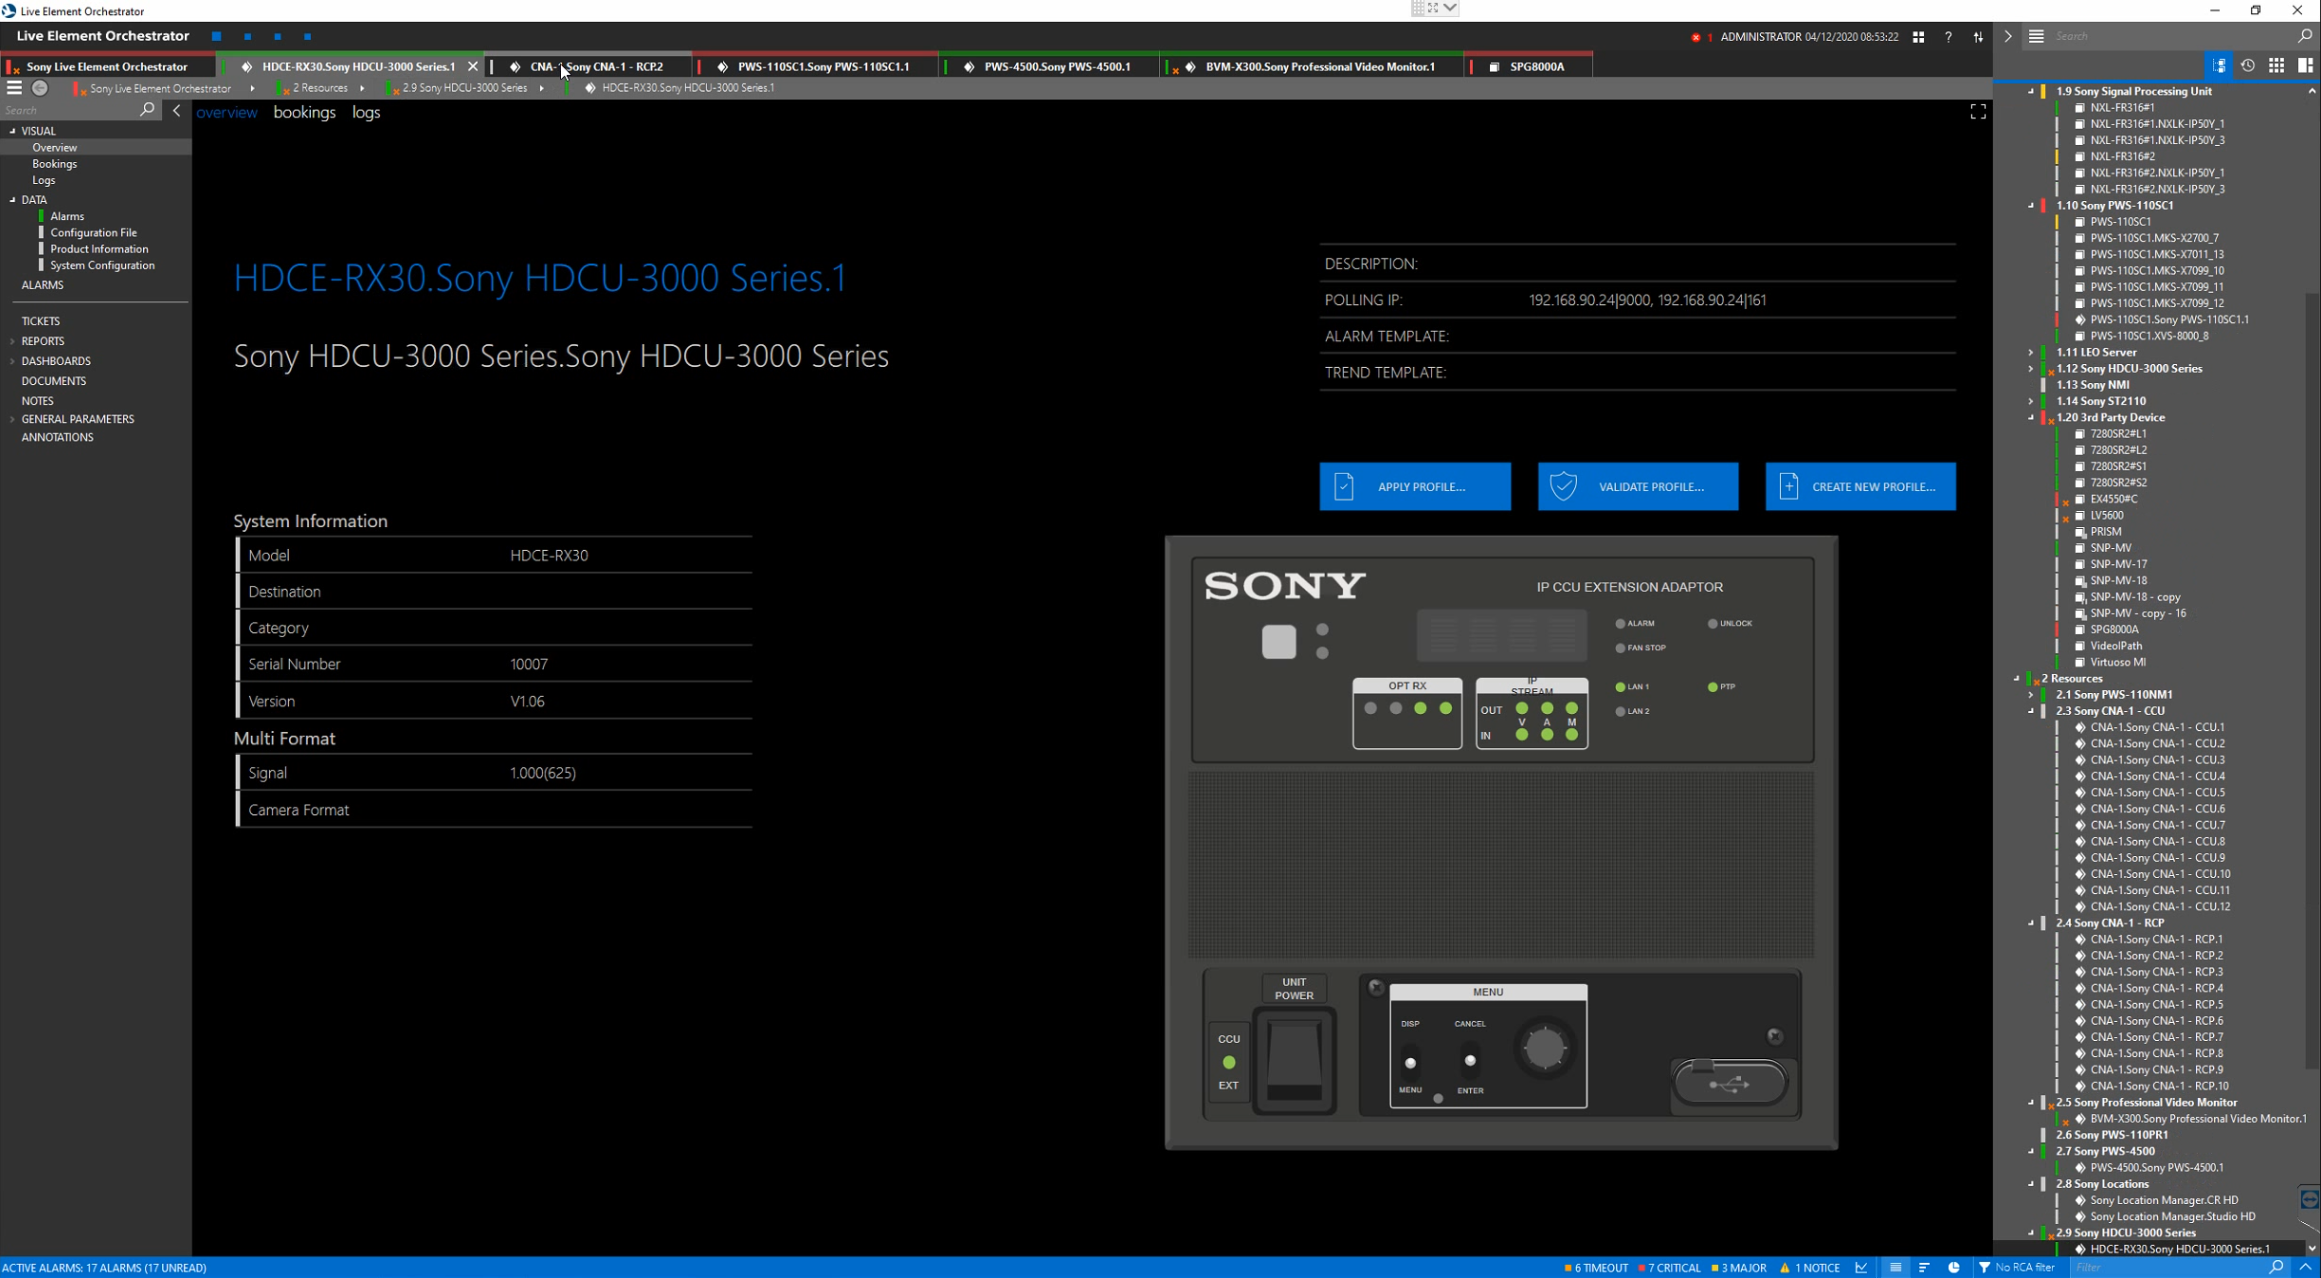Open the help question mark icon
The width and height of the screenshot is (2321, 1278).
coord(1948,37)
